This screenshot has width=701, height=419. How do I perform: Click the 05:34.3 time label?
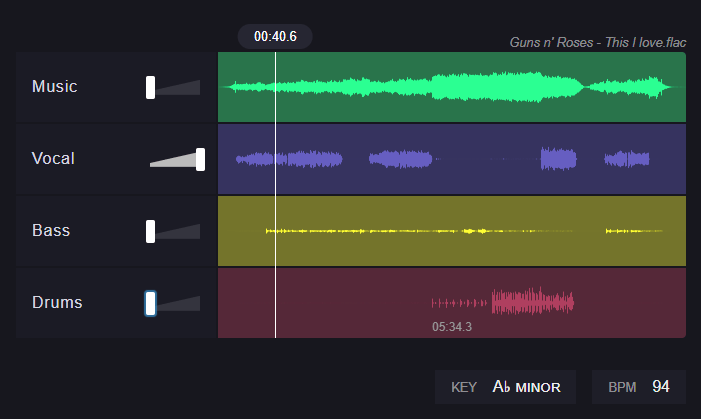(452, 327)
